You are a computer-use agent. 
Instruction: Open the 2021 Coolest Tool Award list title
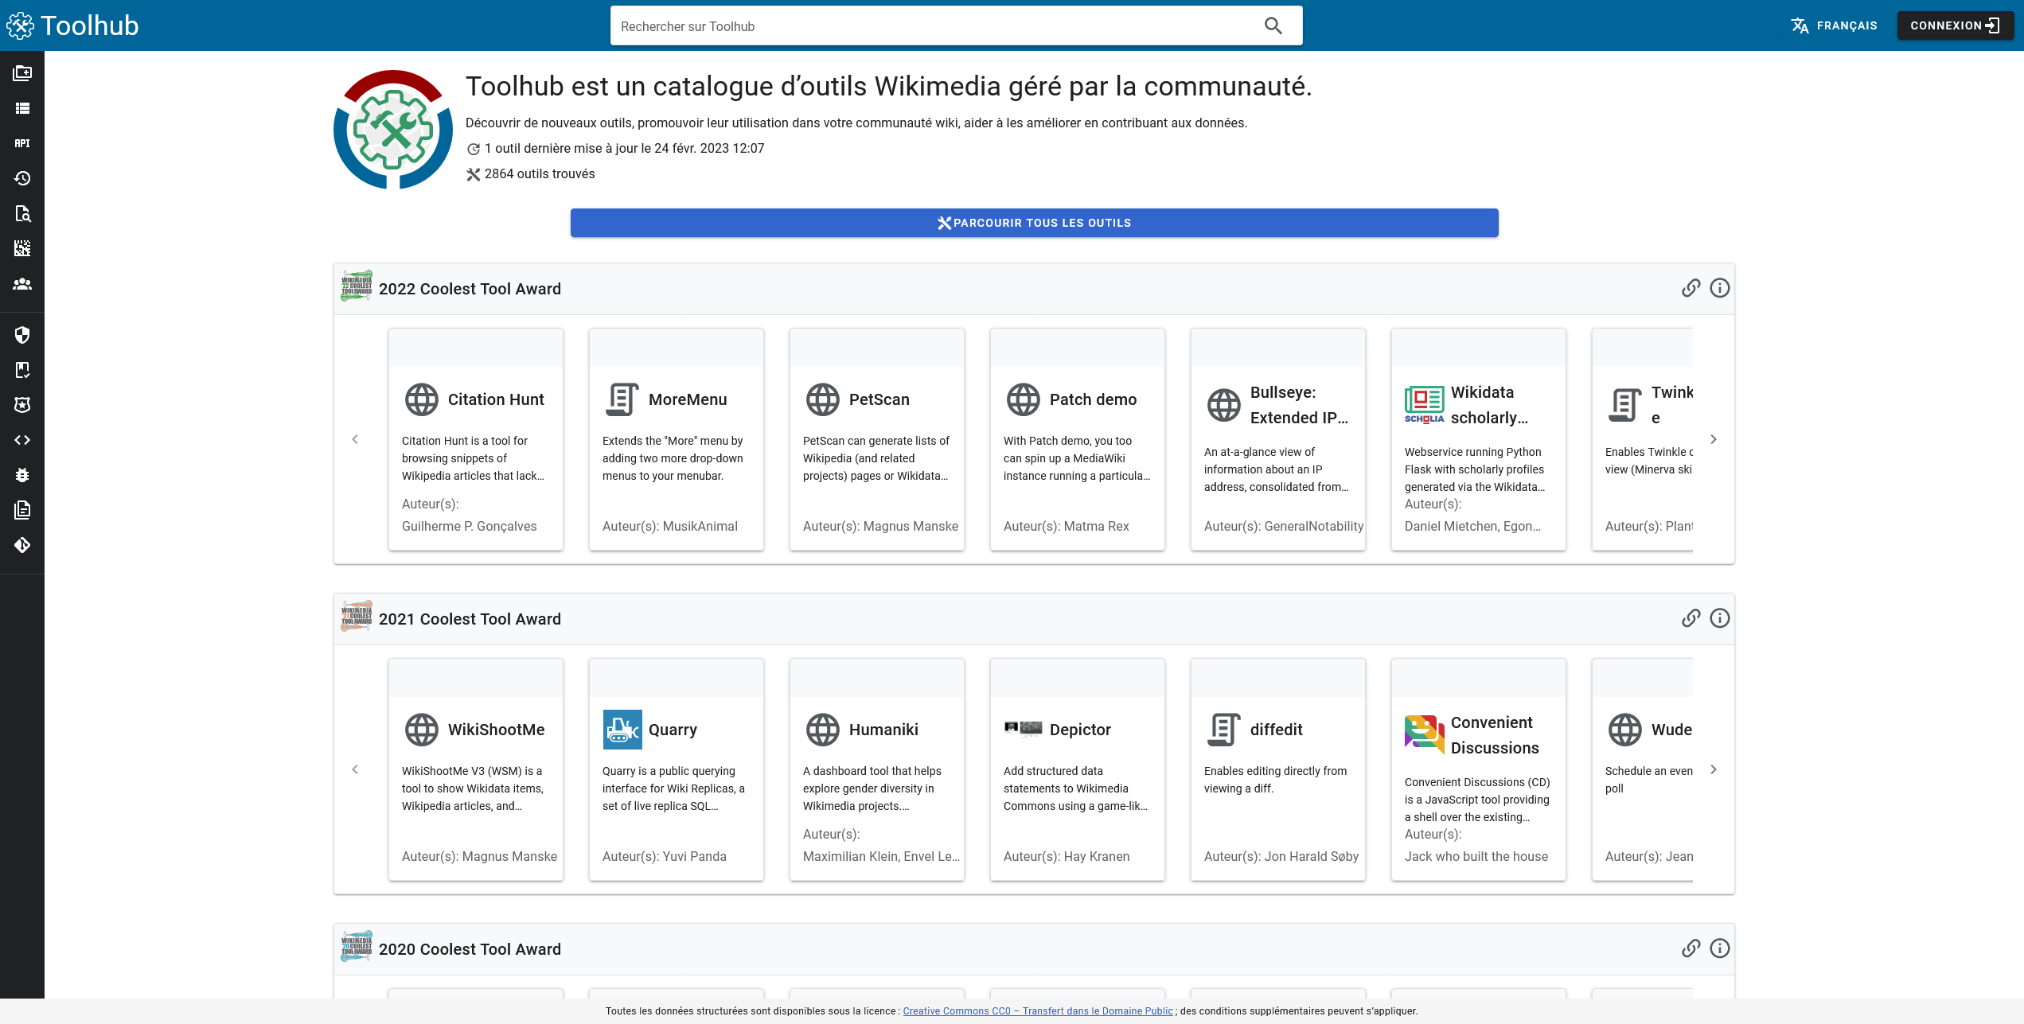(470, 619)
